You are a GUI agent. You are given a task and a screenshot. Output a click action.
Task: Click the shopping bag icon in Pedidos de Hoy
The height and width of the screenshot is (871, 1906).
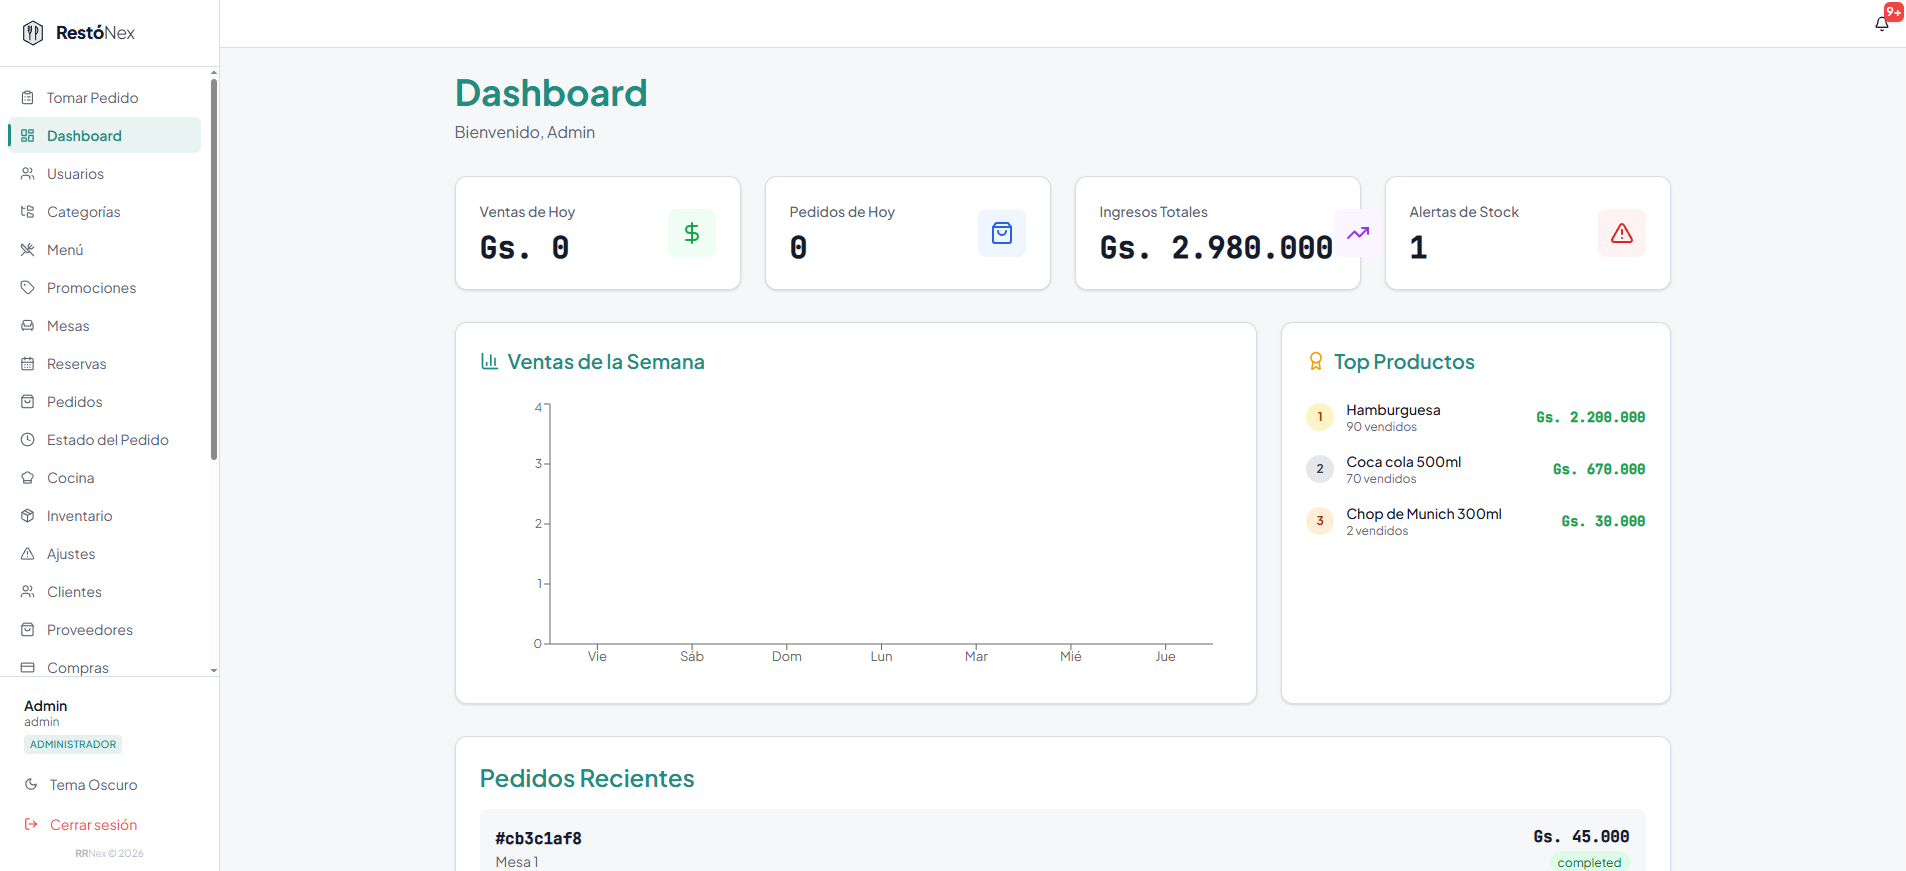[1002, 233]
